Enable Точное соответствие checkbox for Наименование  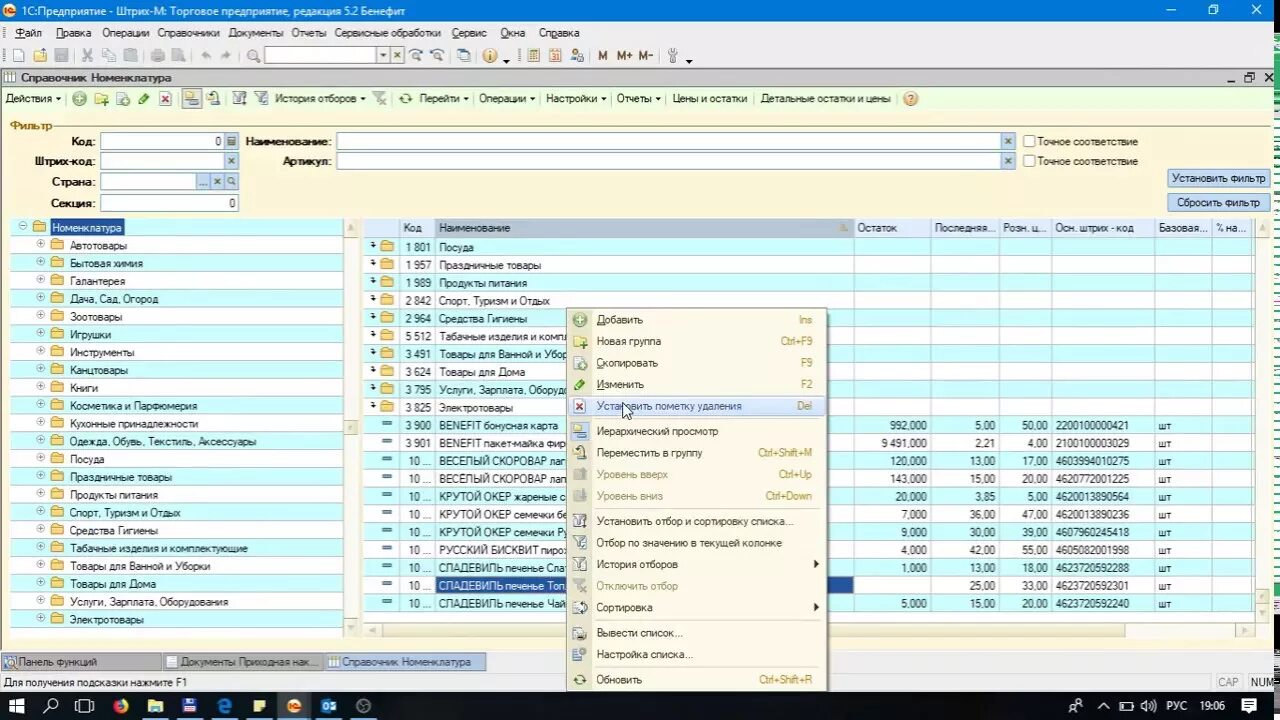point(1029,142)
